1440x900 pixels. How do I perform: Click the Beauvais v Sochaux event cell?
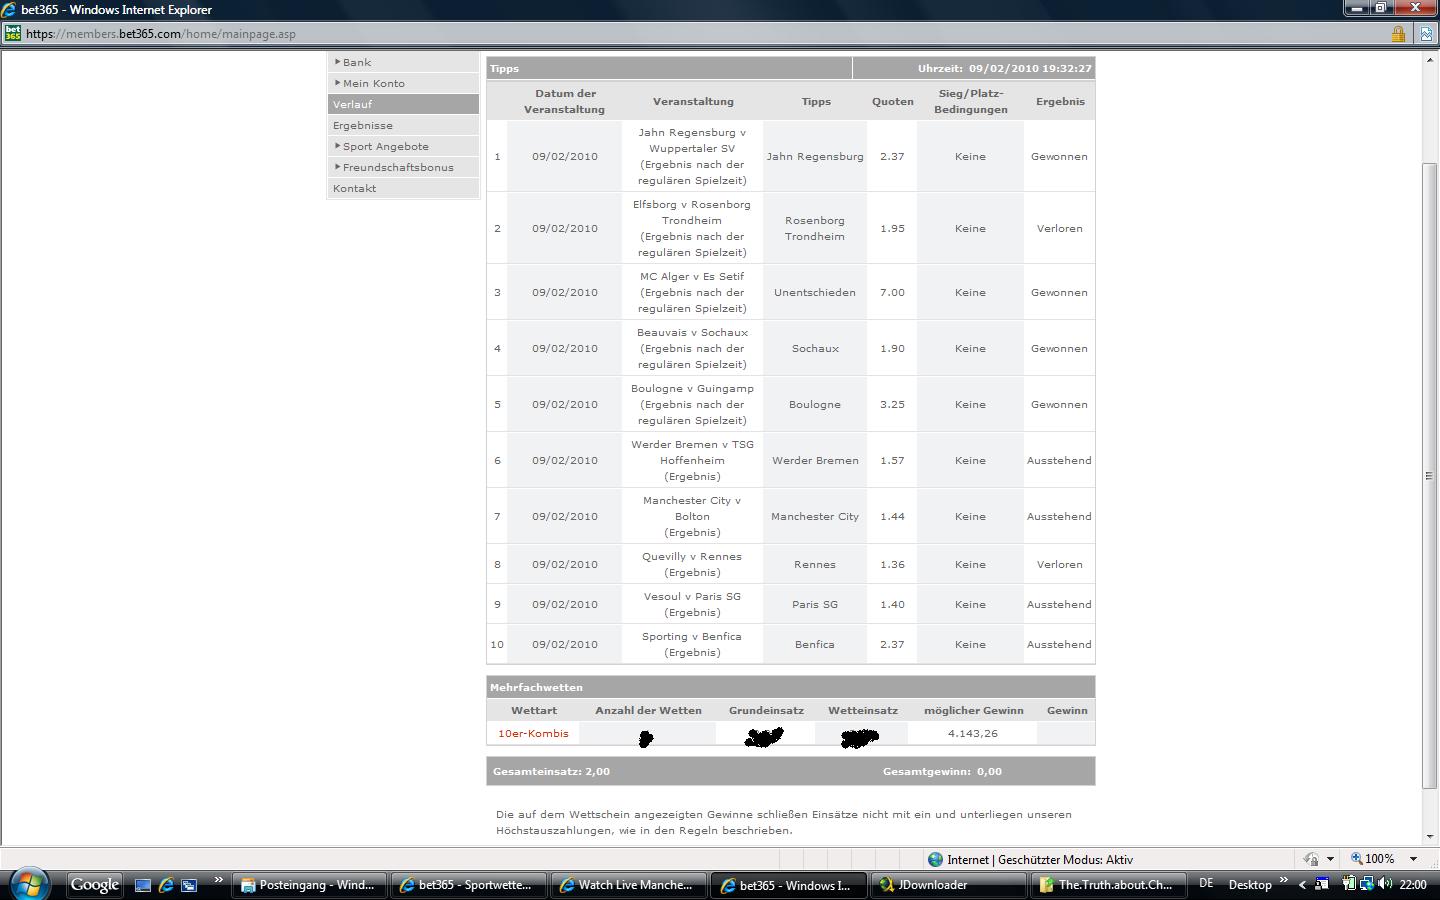click(x=692, y=348)
